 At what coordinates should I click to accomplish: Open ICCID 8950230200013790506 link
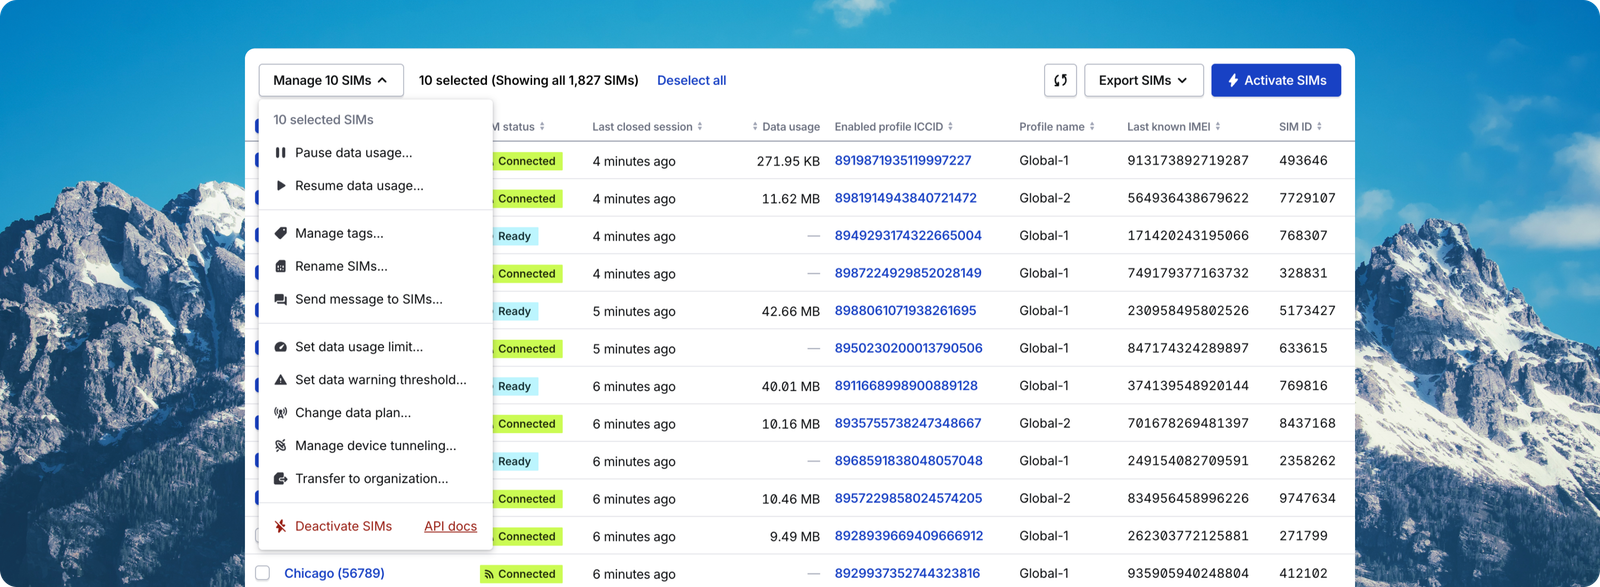click(x=909, y=348)
